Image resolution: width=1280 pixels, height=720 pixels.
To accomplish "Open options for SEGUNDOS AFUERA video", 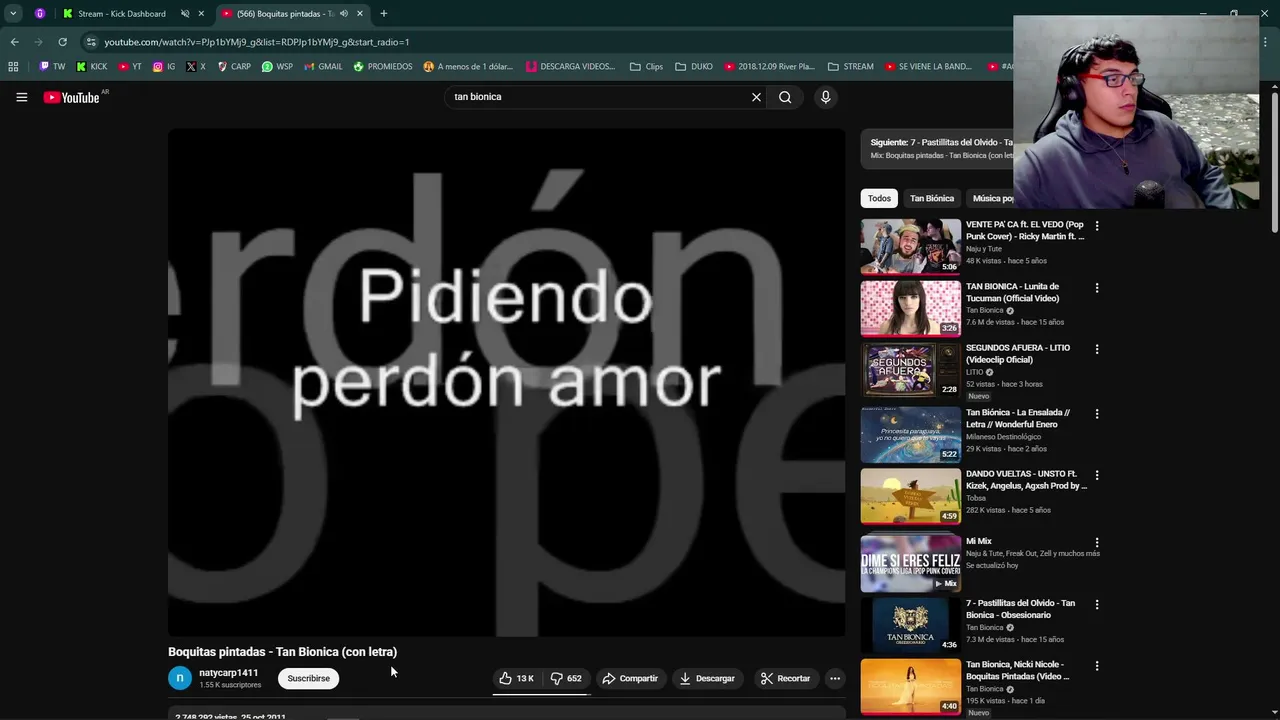I will click(1097, 349).
